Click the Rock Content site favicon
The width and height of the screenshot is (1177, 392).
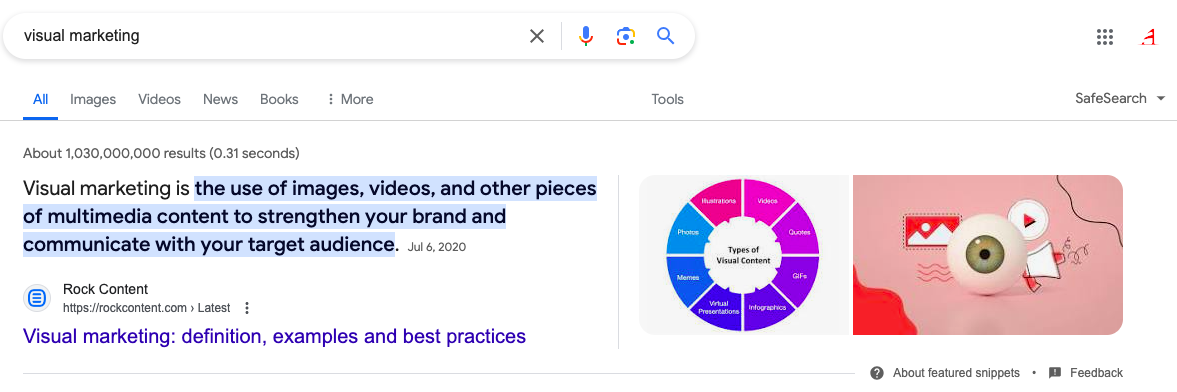(37, 298)
